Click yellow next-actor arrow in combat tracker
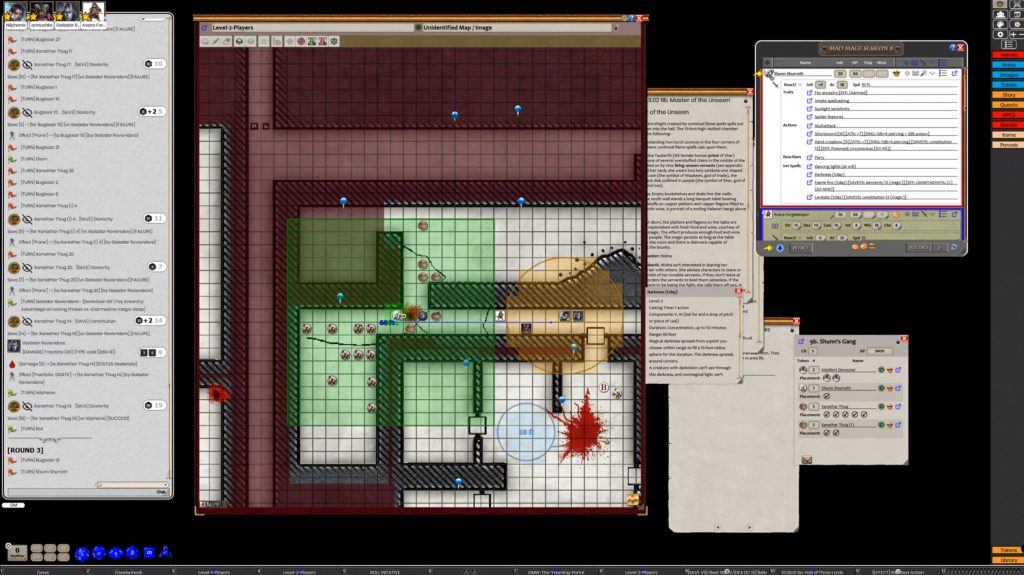Image resolution: width=1024 pixels, height=575 pixels. pyautogui.click(x=768, y=248)
